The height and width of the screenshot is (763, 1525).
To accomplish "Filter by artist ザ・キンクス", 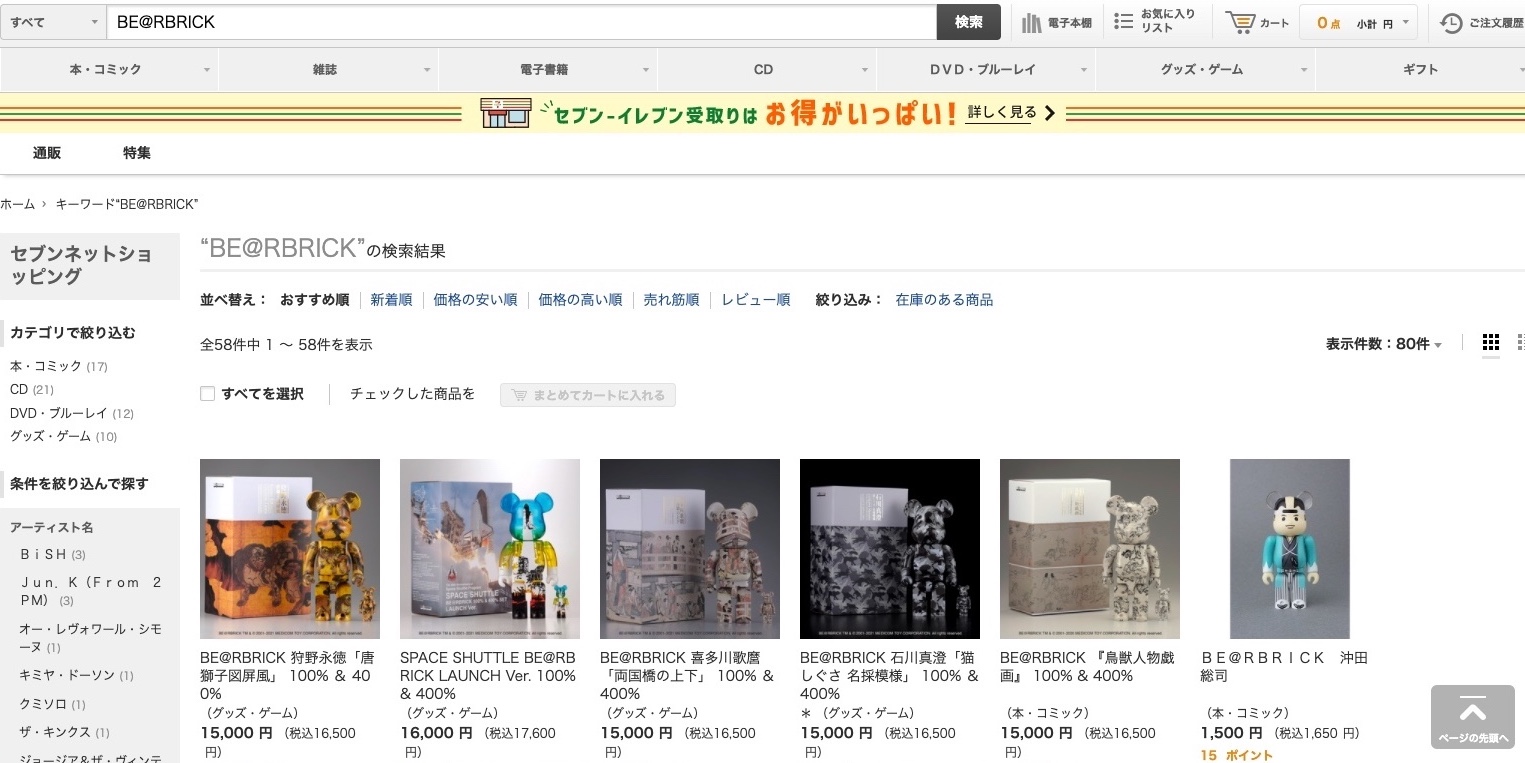I will tap(65, 732).
